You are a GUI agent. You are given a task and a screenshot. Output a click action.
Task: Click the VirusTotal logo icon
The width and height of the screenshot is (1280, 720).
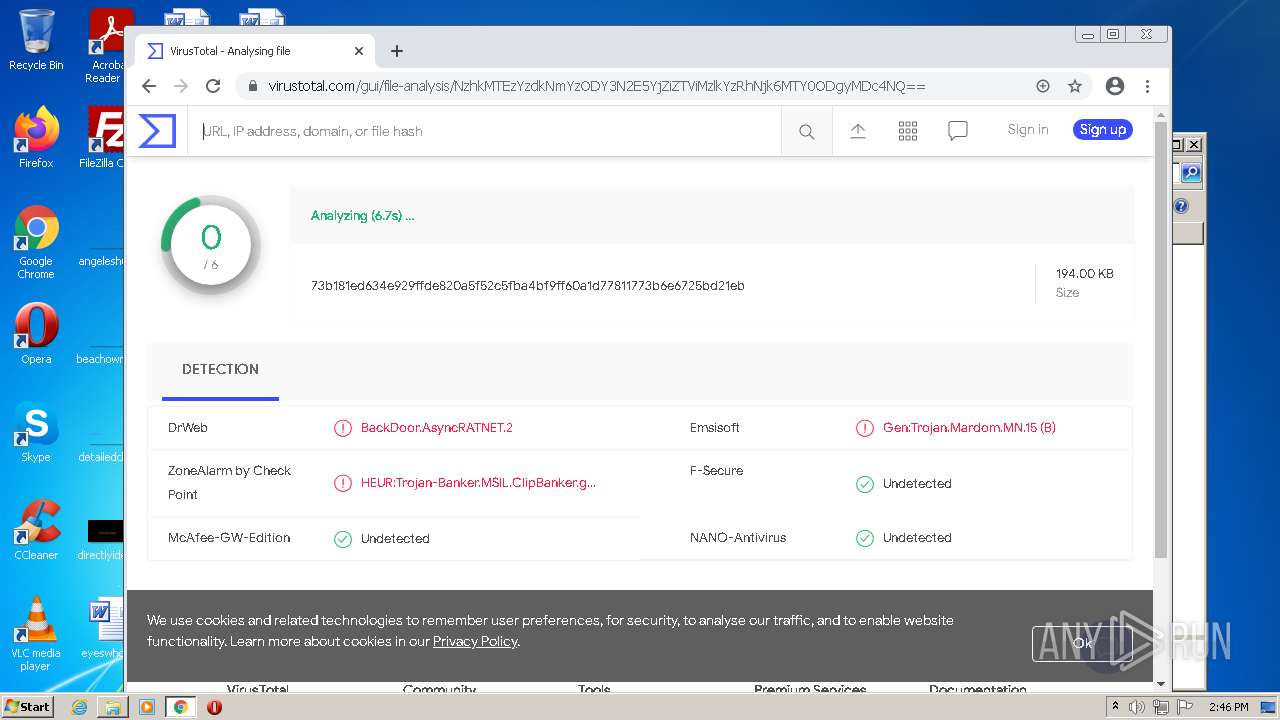click(157, 131)
